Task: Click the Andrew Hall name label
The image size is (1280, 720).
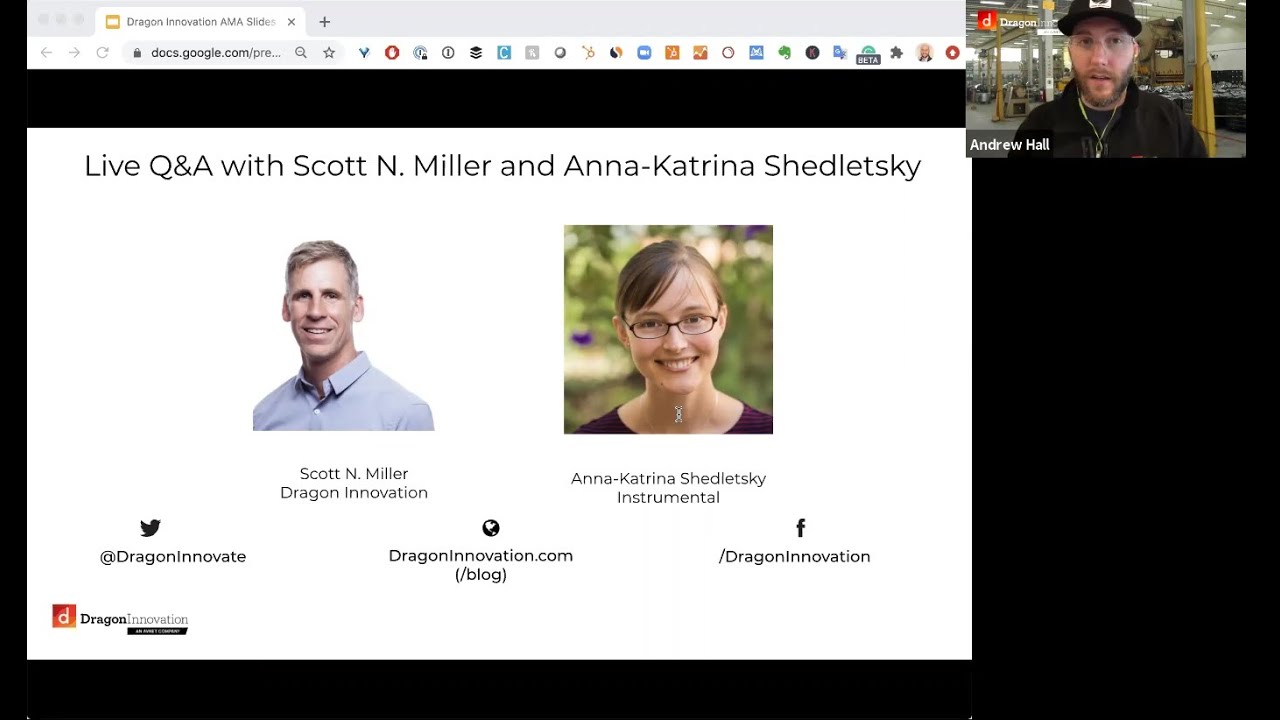Action: click(x=1010, y=145)
